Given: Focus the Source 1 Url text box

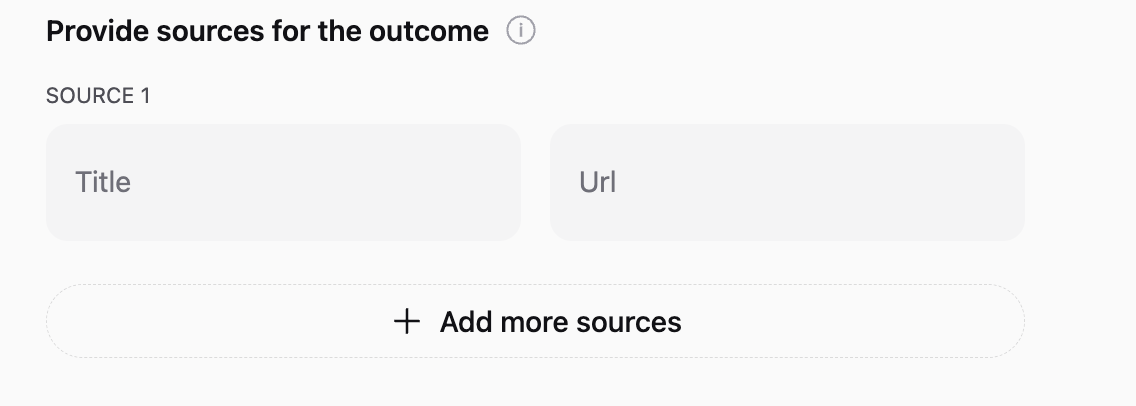Looking at the screenshot, I should 787,182.
